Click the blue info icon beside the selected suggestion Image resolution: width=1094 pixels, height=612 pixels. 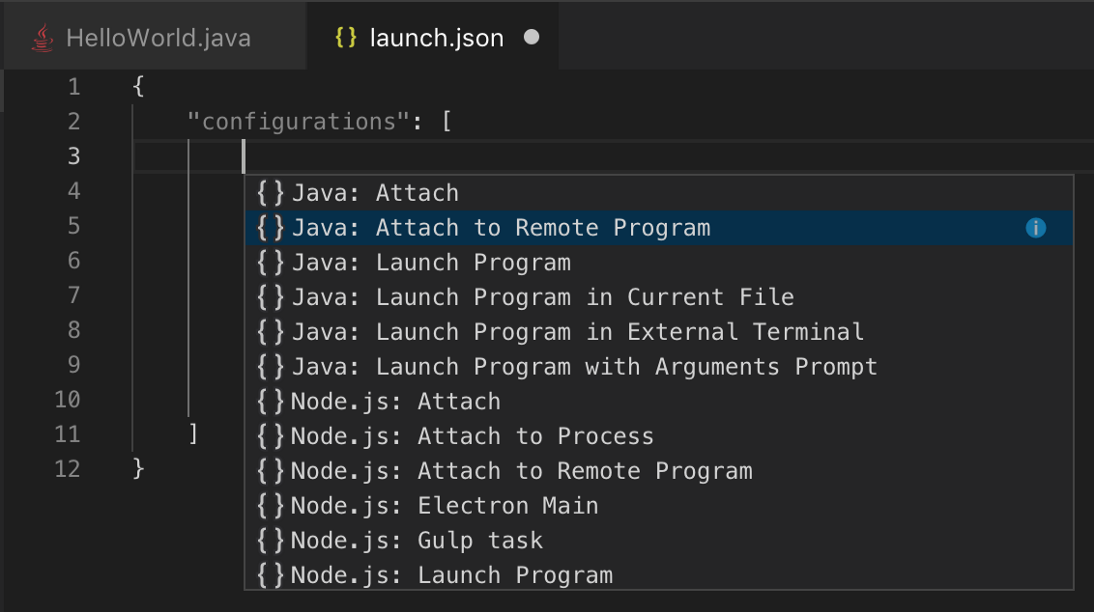coord(1036,228)
